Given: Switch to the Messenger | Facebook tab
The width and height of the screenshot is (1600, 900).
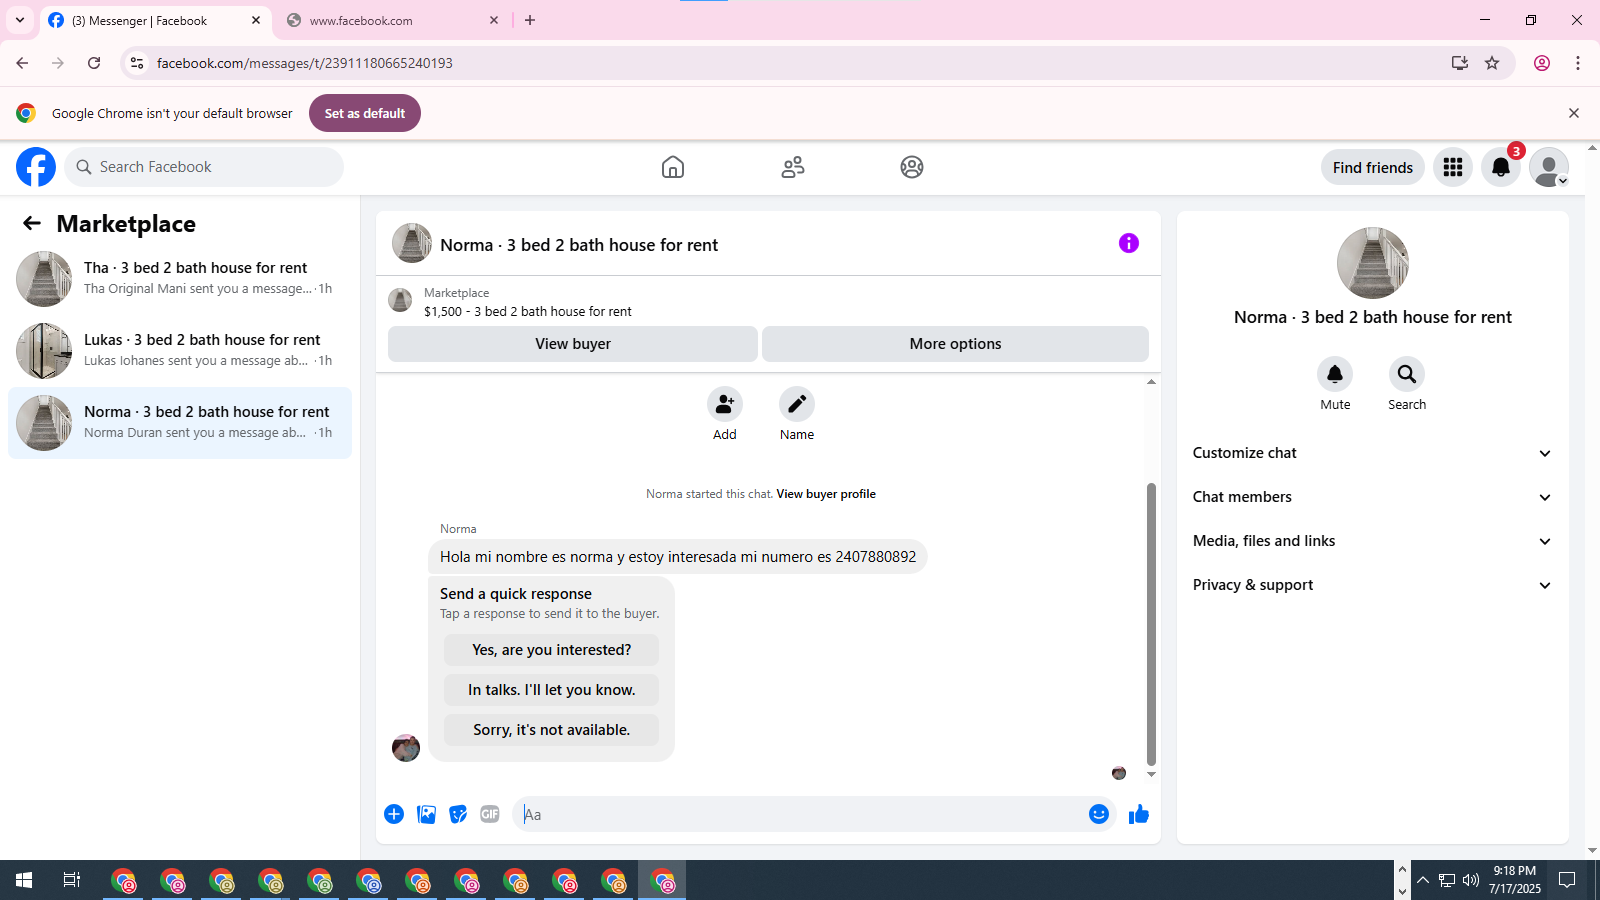Looking at the screenshot, I should pos(156,20).
